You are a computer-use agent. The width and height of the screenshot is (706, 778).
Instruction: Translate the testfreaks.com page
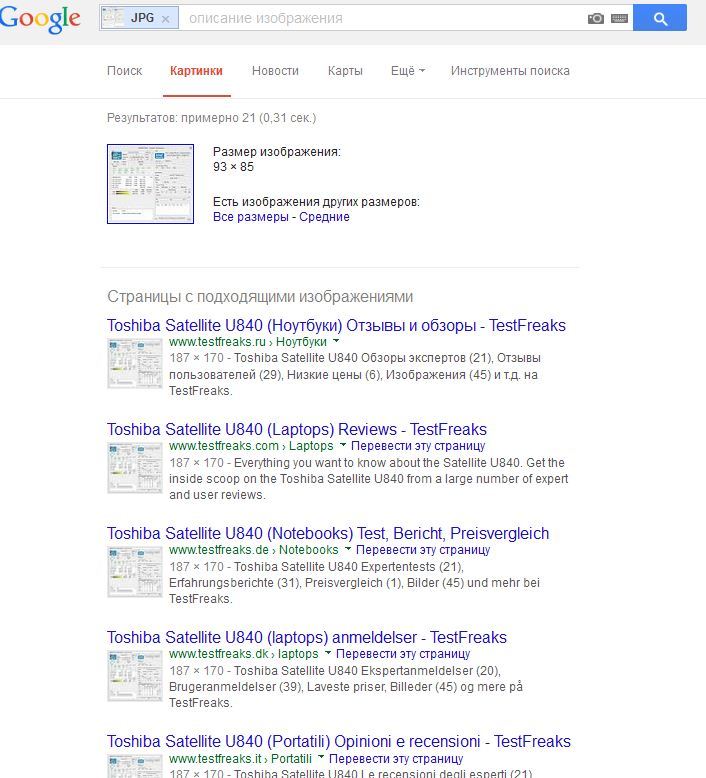point(418,446)
